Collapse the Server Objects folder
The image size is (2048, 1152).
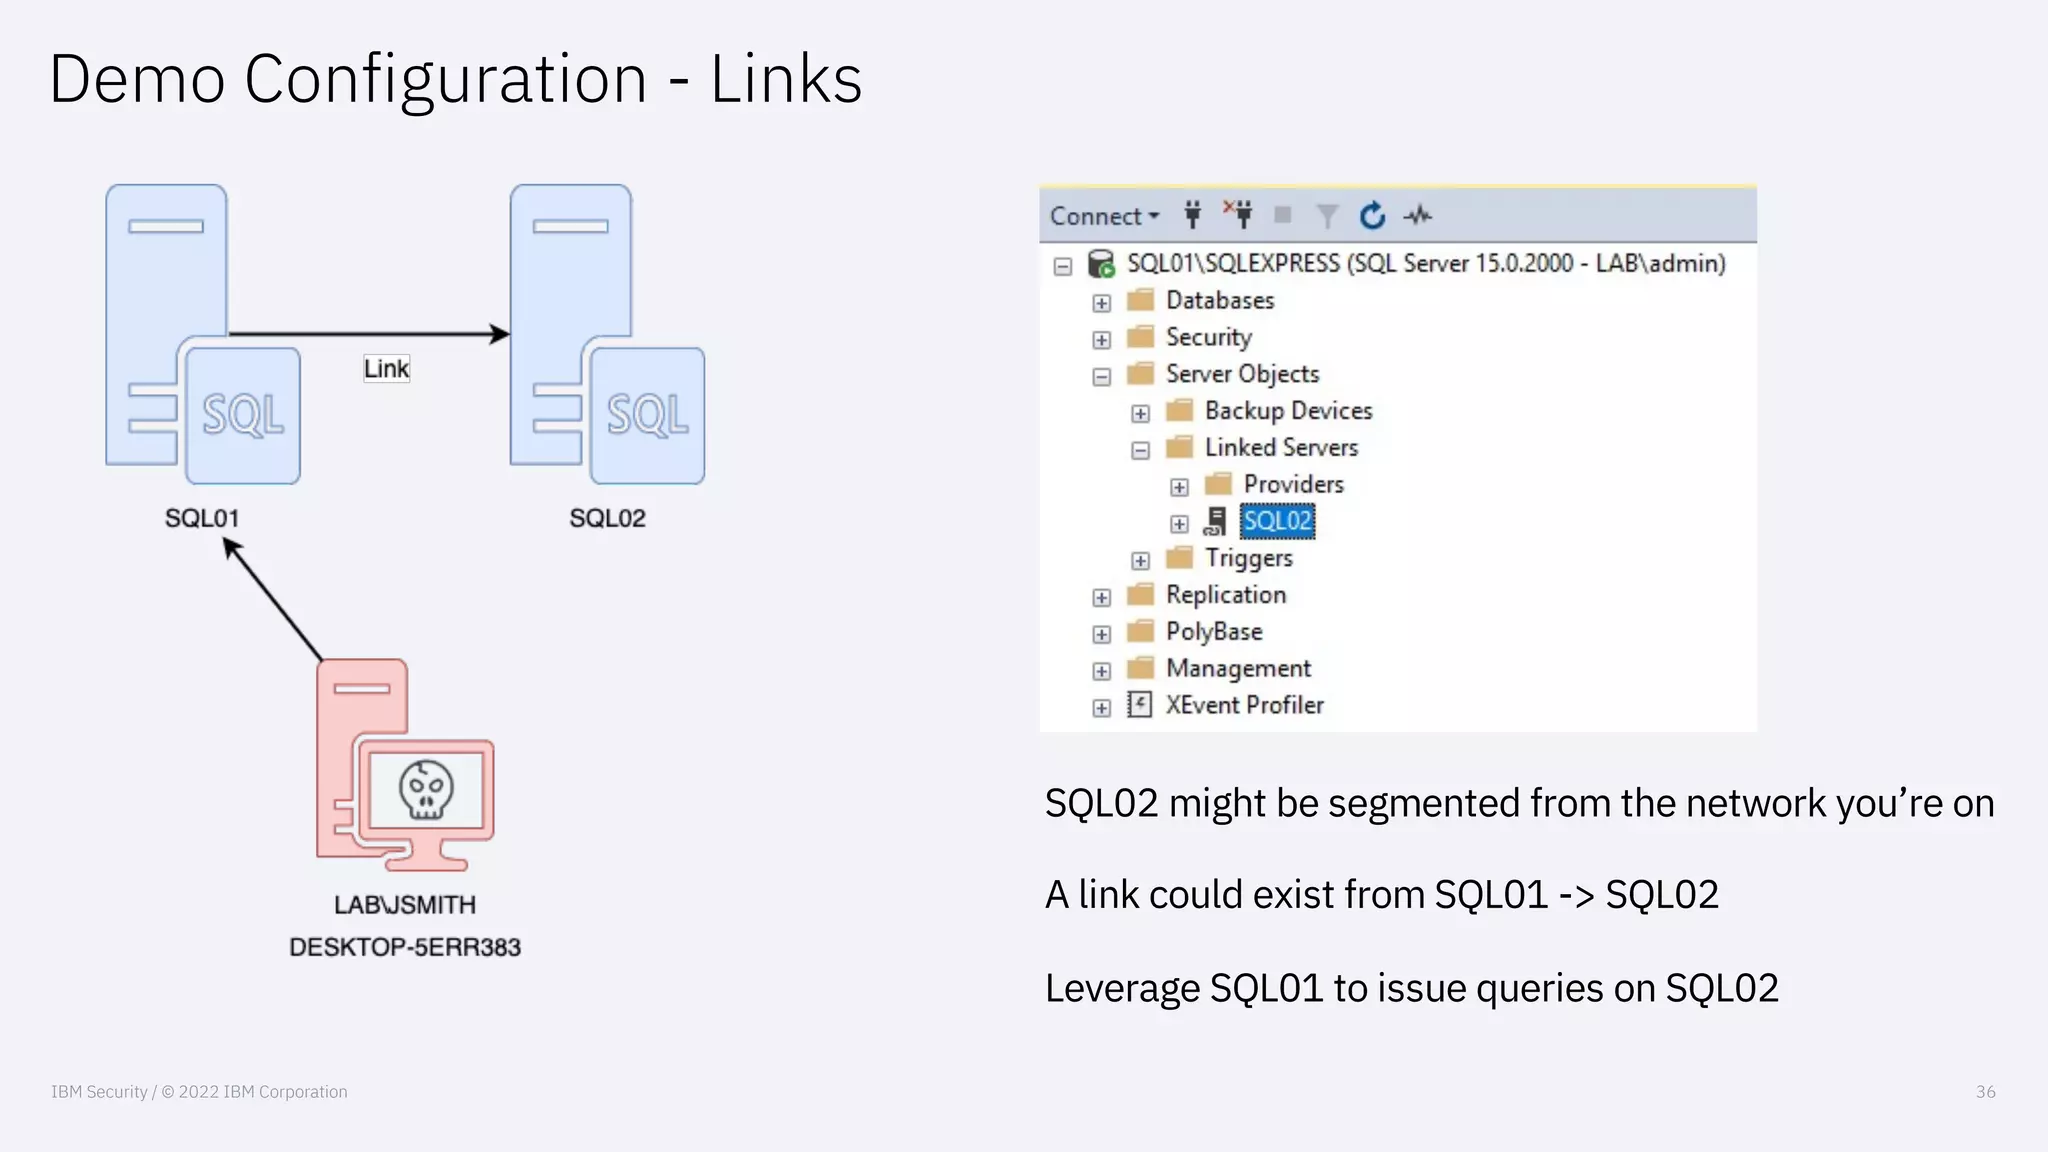click(x=1101, y=377)
